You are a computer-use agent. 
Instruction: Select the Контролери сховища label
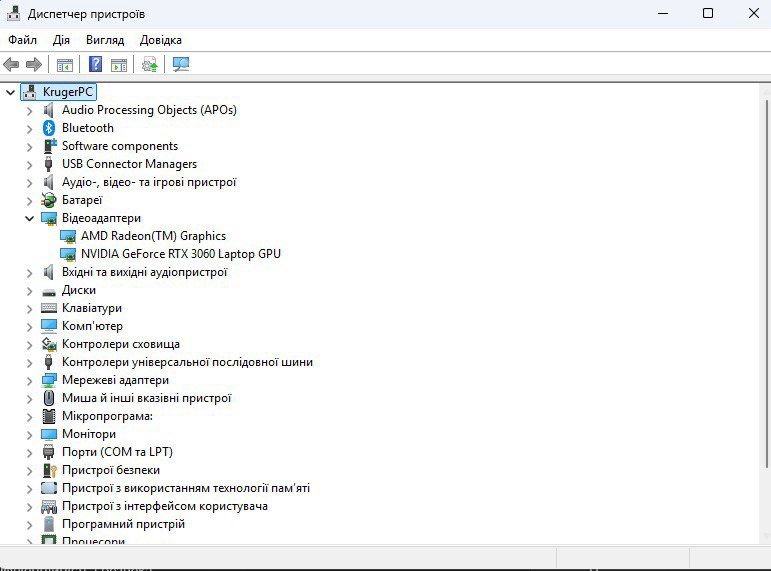click(x=121, y=344)
